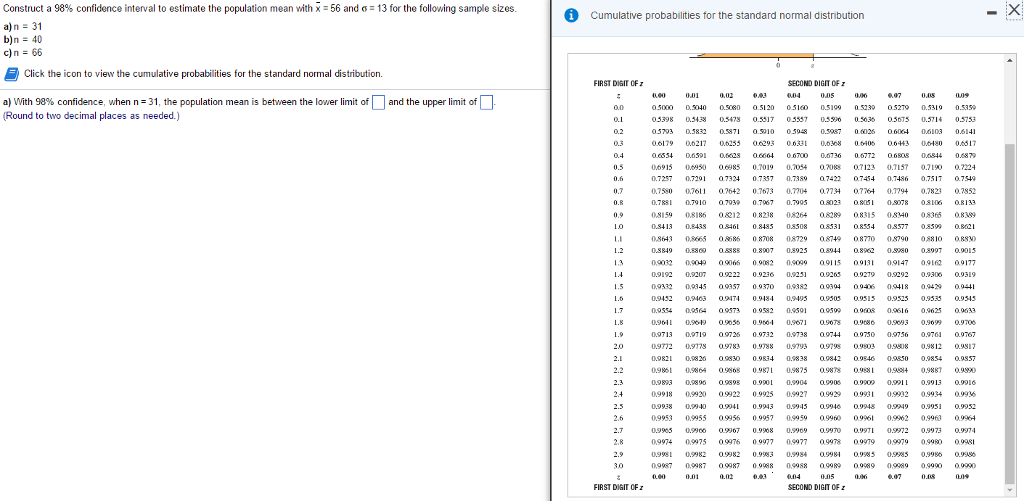Click the table cell 0.6179

[662, 143]
